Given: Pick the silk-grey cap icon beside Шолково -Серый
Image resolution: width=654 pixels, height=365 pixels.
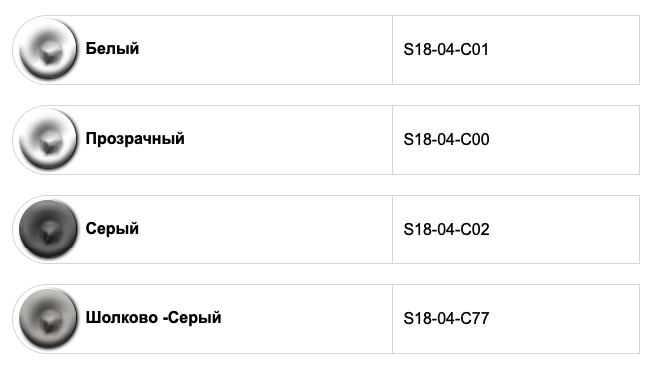Looking at the screenshot, I should point(48,319).
